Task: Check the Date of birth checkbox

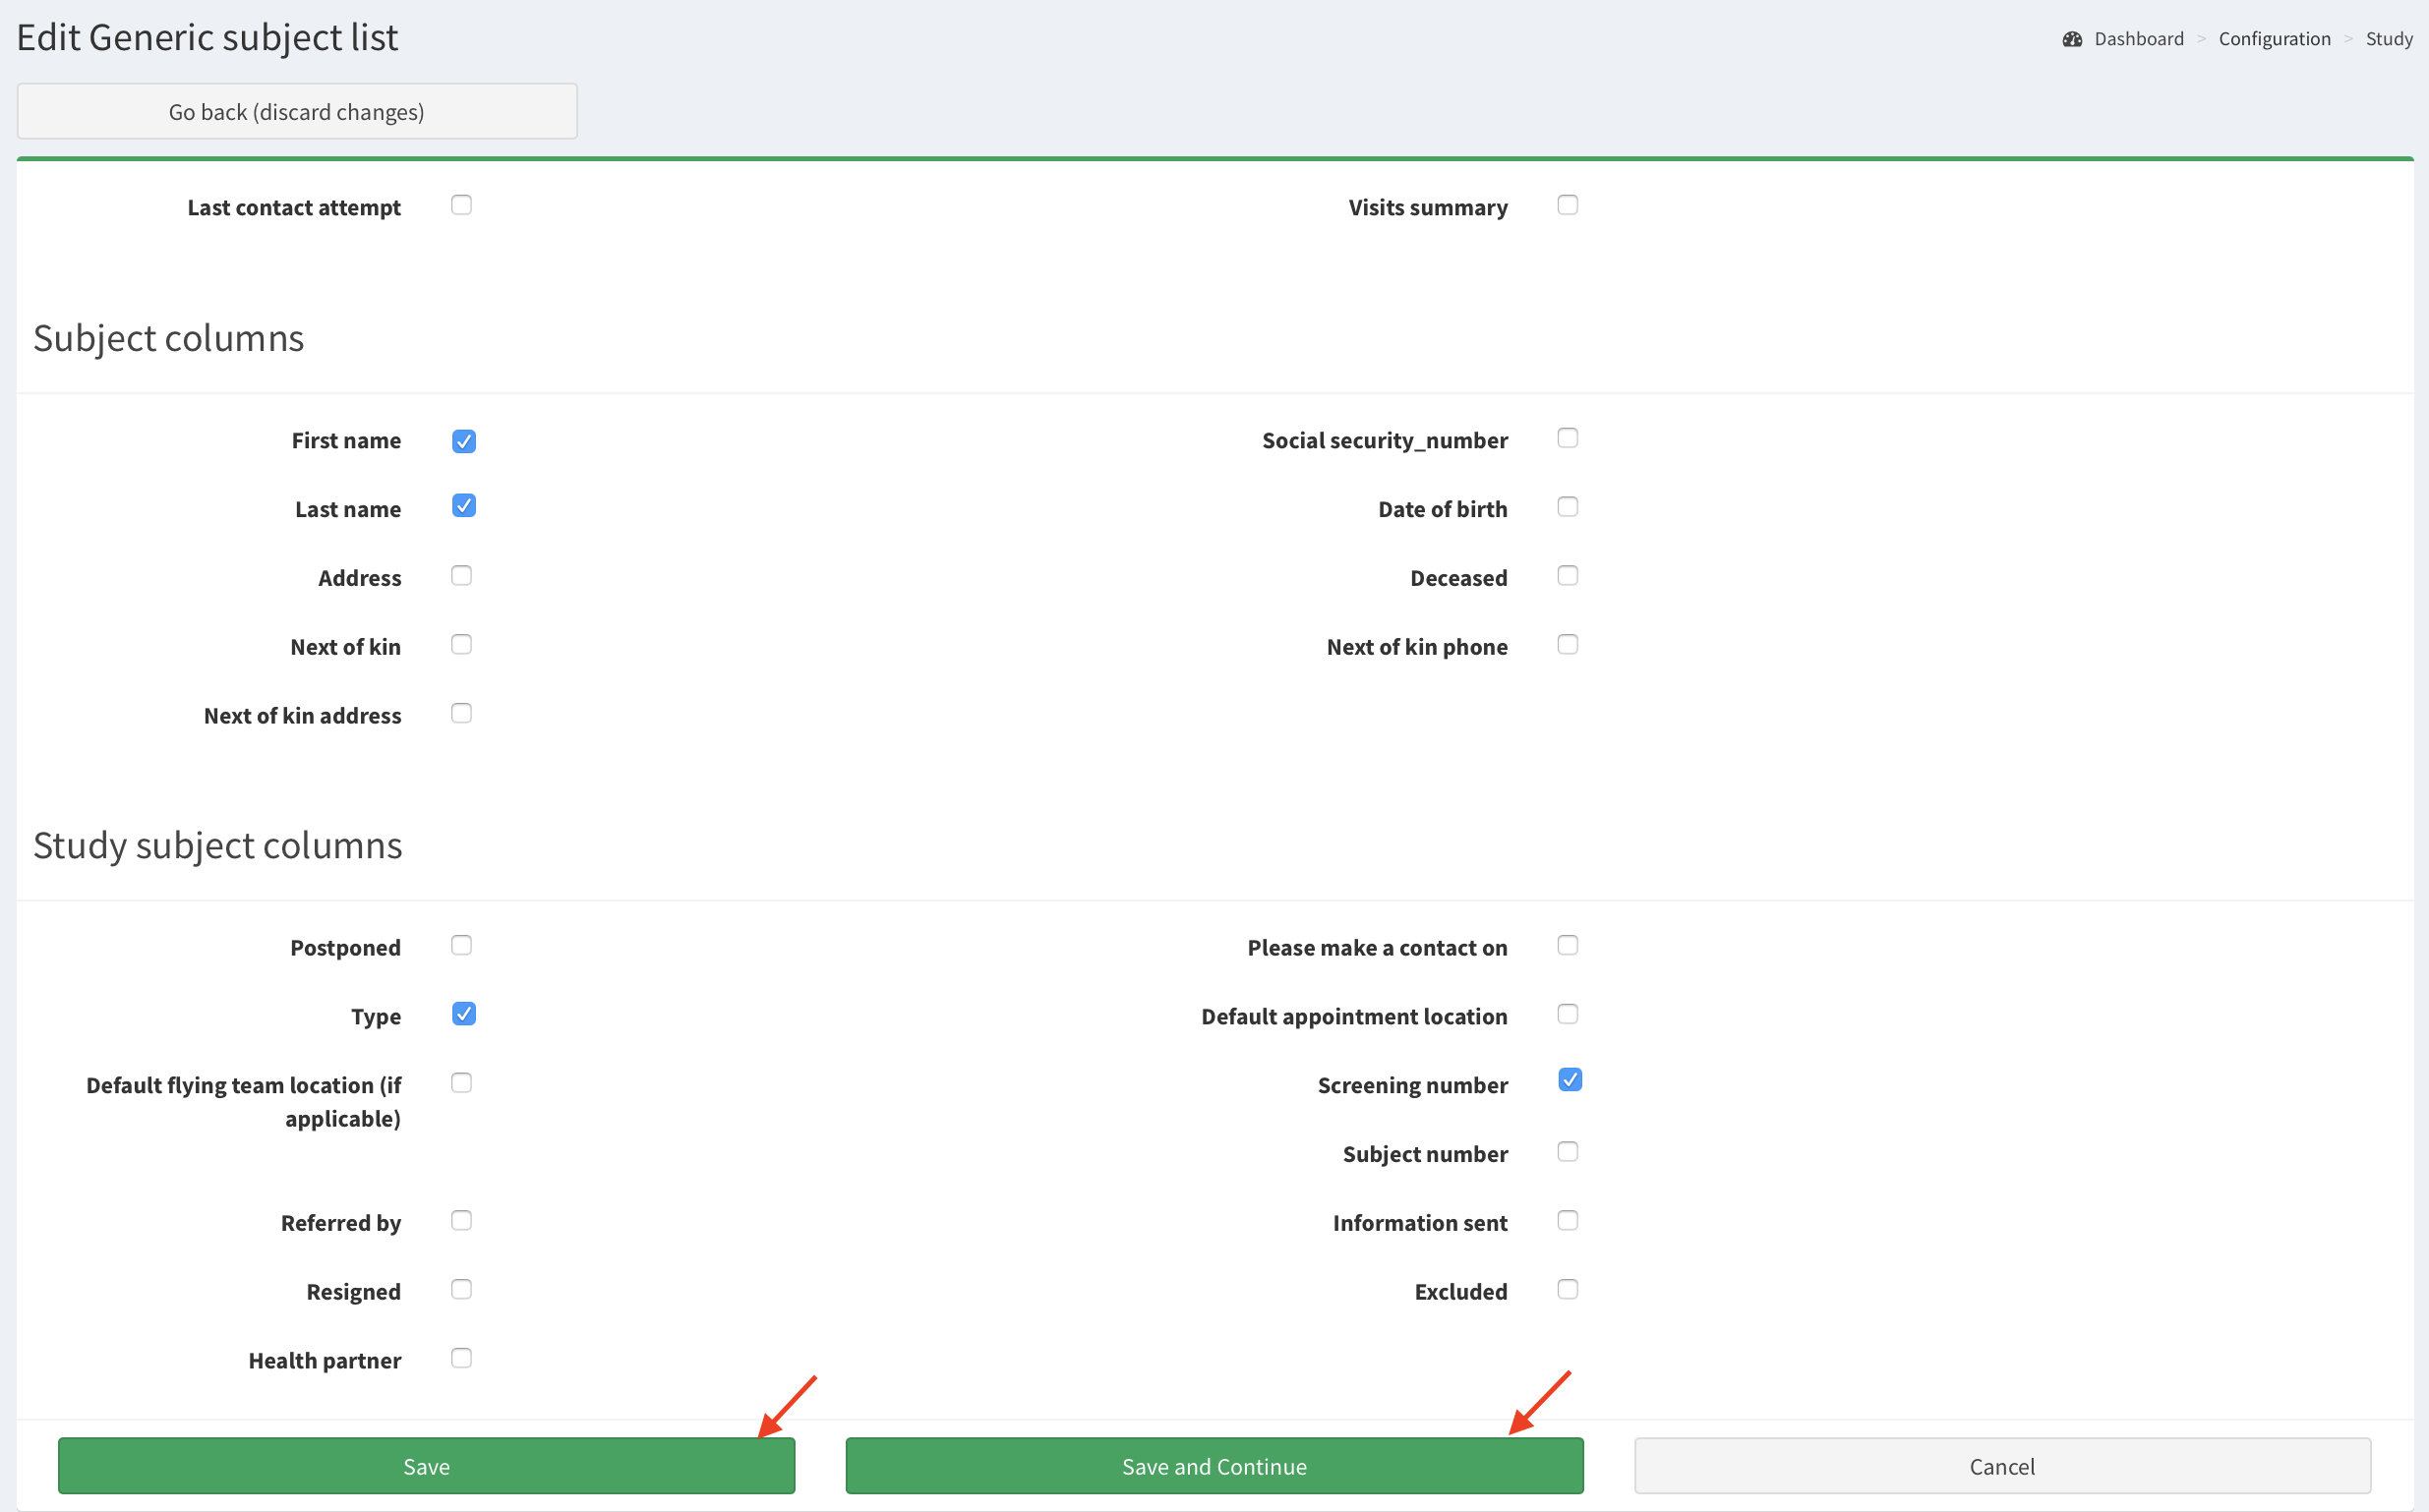Action: pos(1567,507)
